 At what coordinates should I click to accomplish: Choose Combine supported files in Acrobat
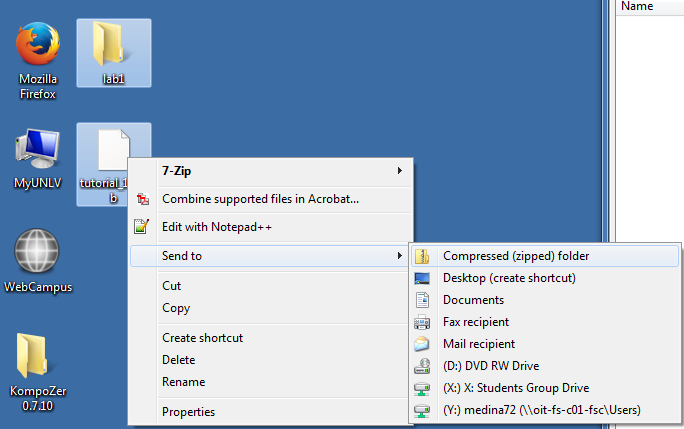(260, 199)
